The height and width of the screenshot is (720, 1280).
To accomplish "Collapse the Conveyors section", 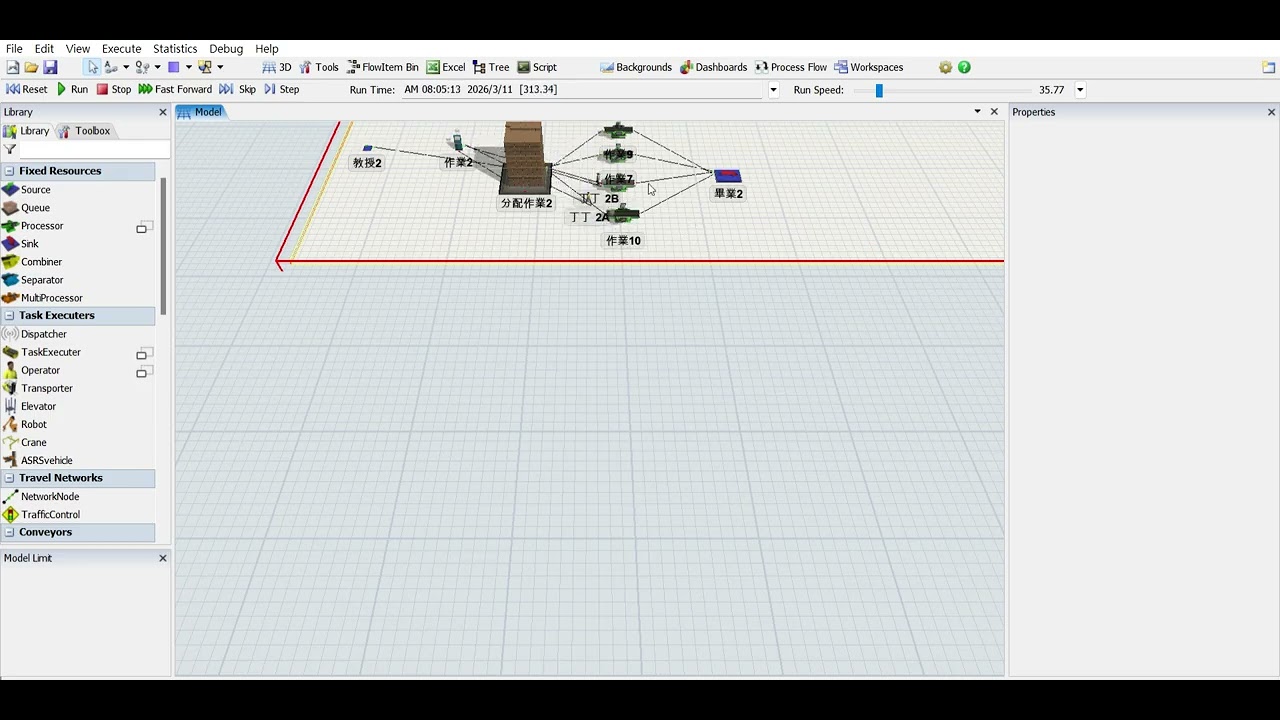I will (9, 532).
